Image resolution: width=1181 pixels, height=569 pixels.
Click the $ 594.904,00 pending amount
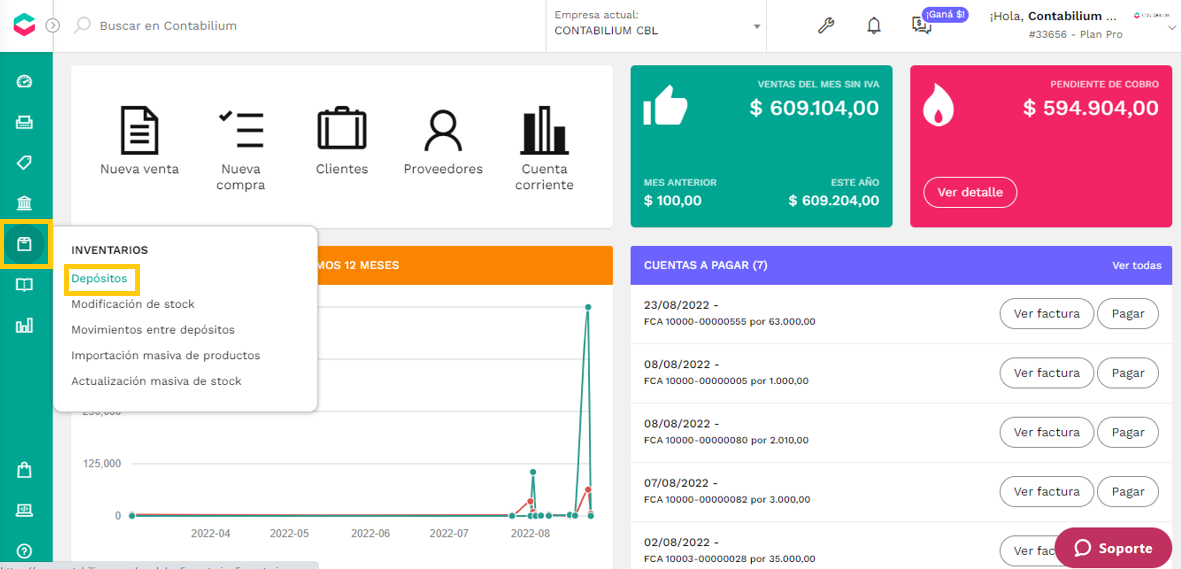pyautogui.click(x=1091, y=108)
